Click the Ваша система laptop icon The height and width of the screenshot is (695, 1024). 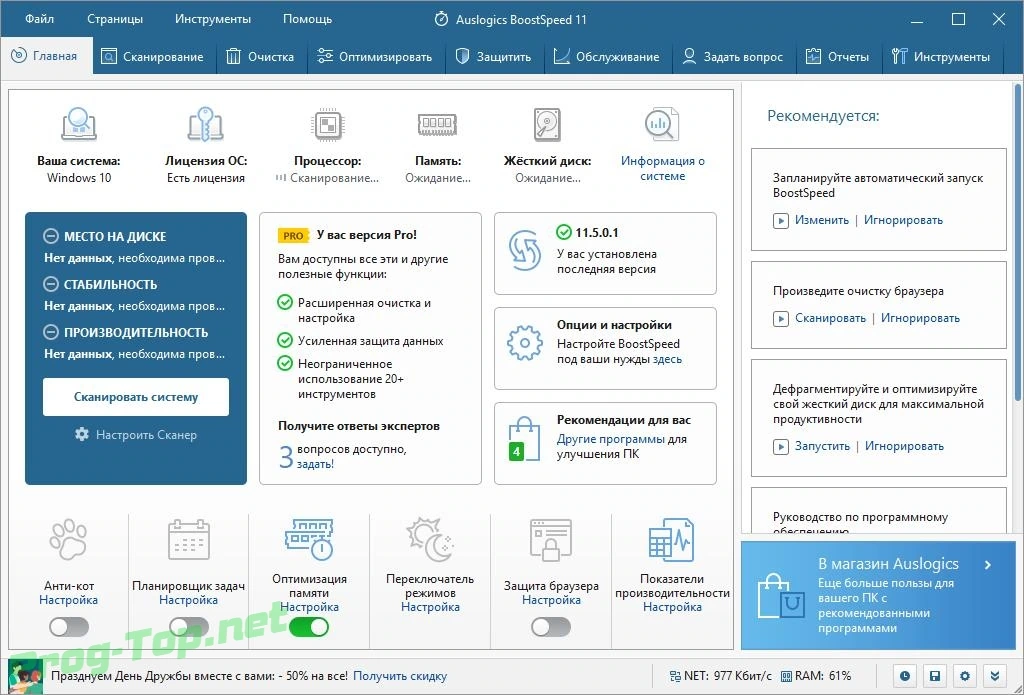click(79, 124)
